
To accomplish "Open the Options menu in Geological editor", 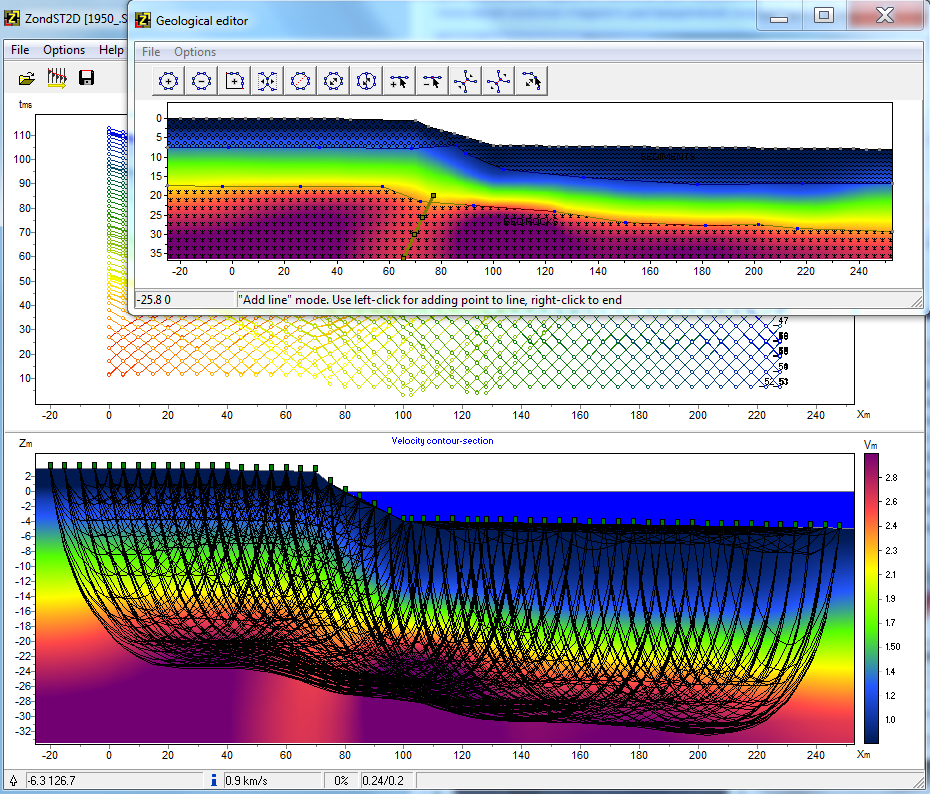I will pos(195,52).
